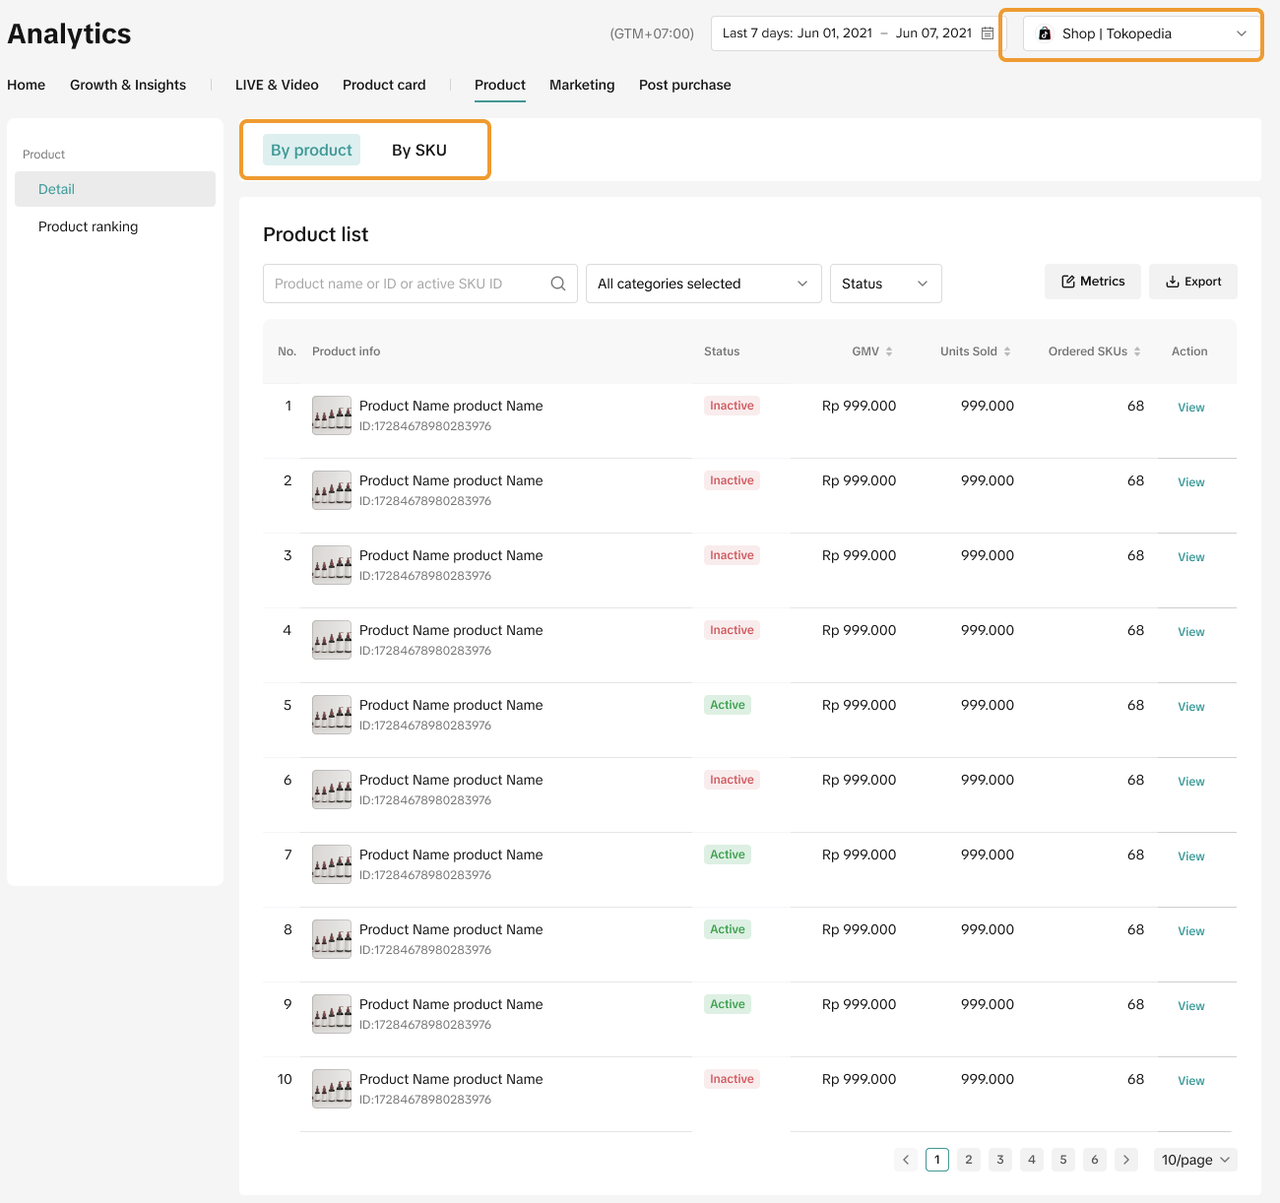Switch to the Marketing tab
This screenshot has height=1203, width=1280.
point(581,85)
